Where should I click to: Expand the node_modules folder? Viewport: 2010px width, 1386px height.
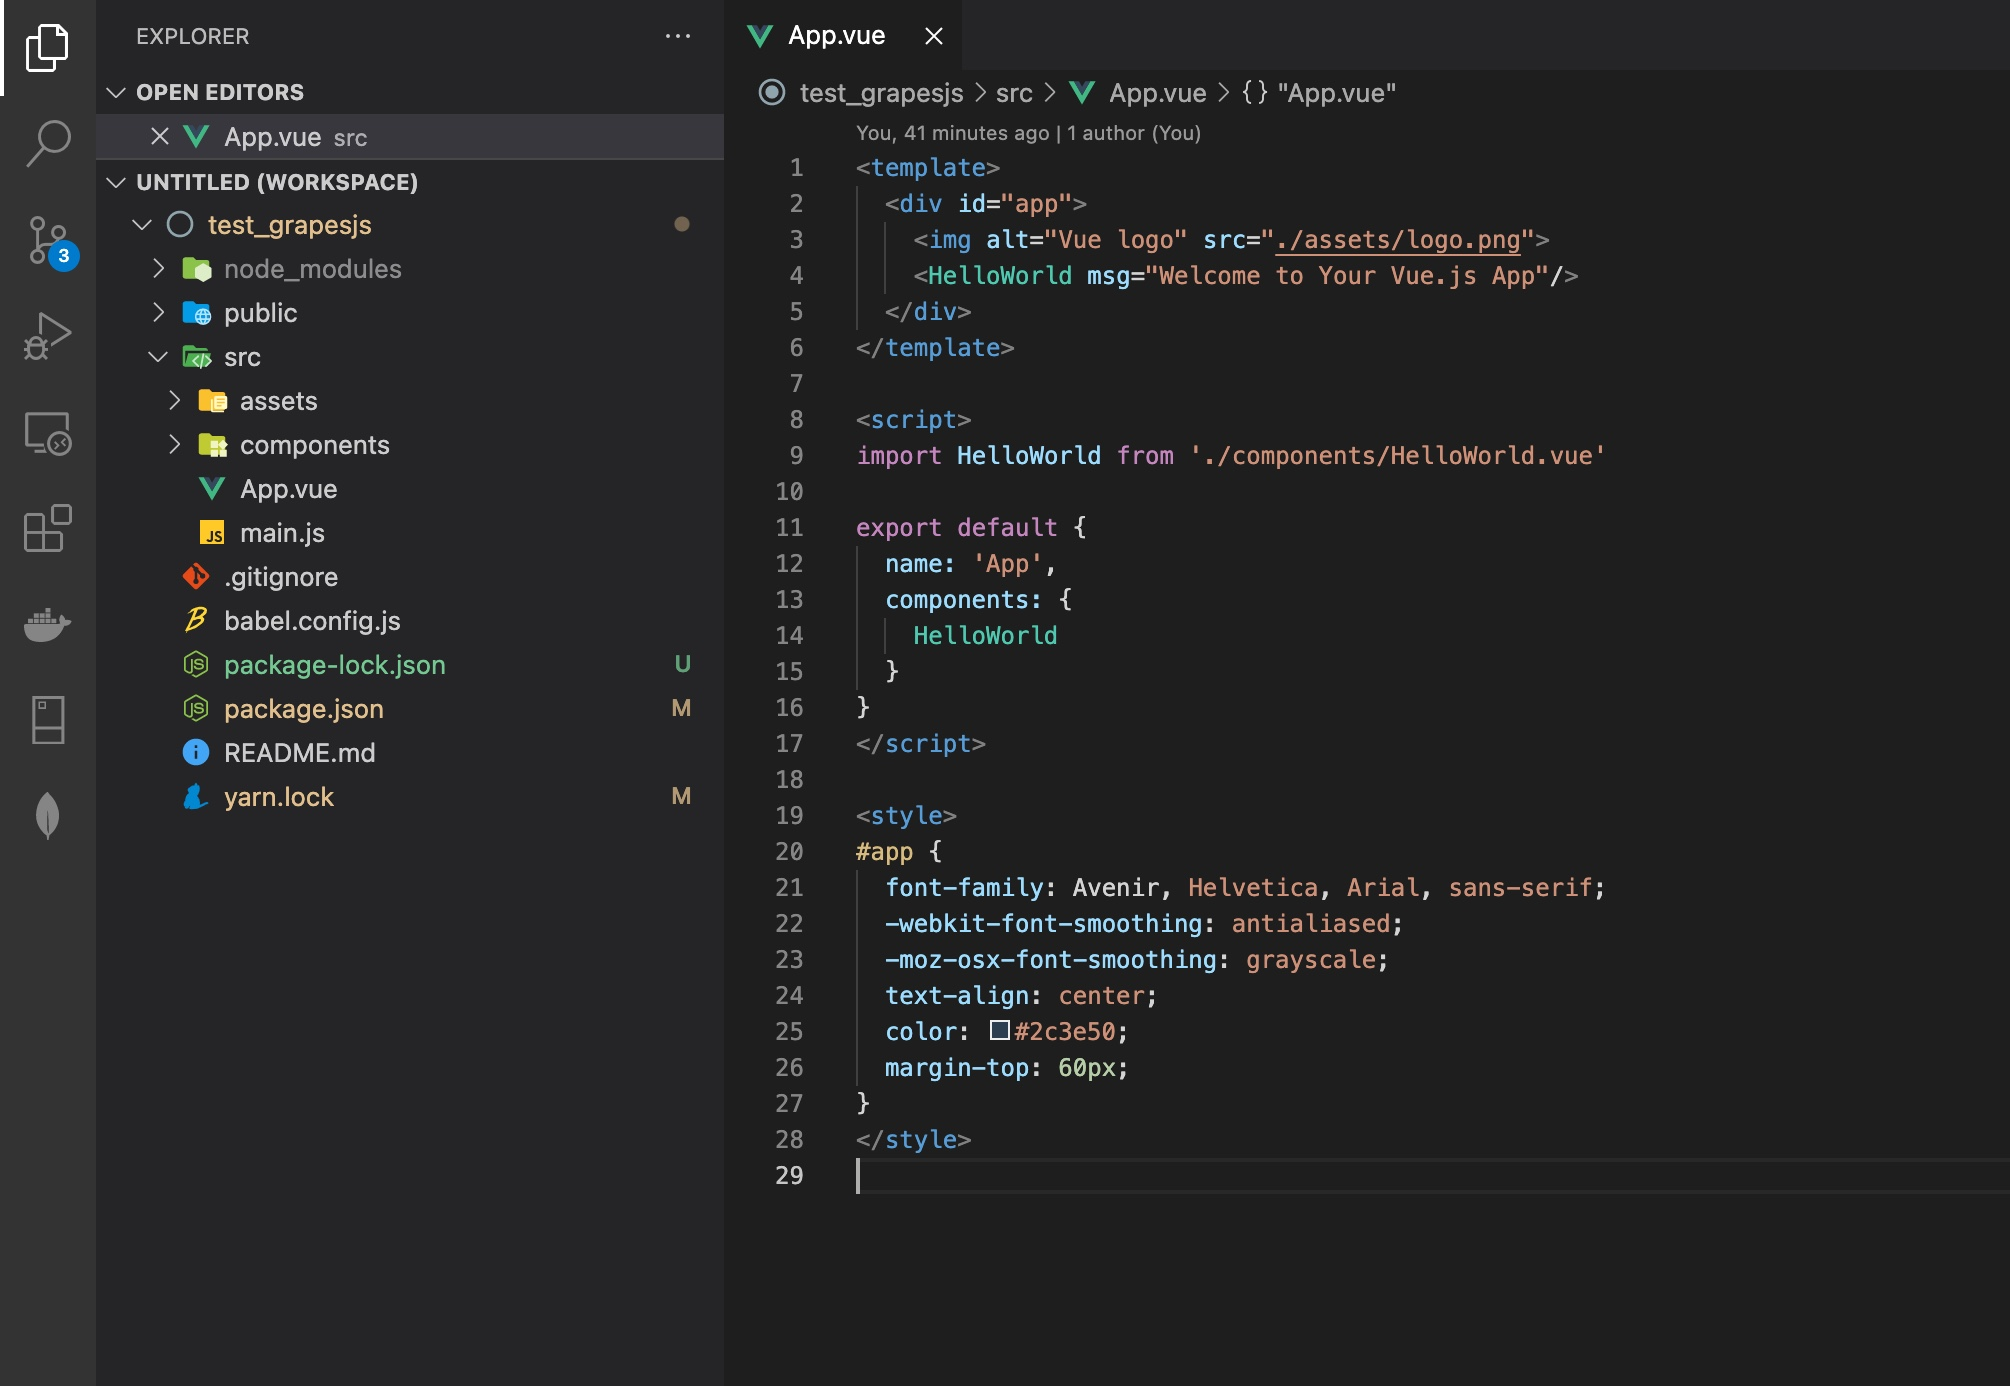pyautogui.click(x=158, y=269)
